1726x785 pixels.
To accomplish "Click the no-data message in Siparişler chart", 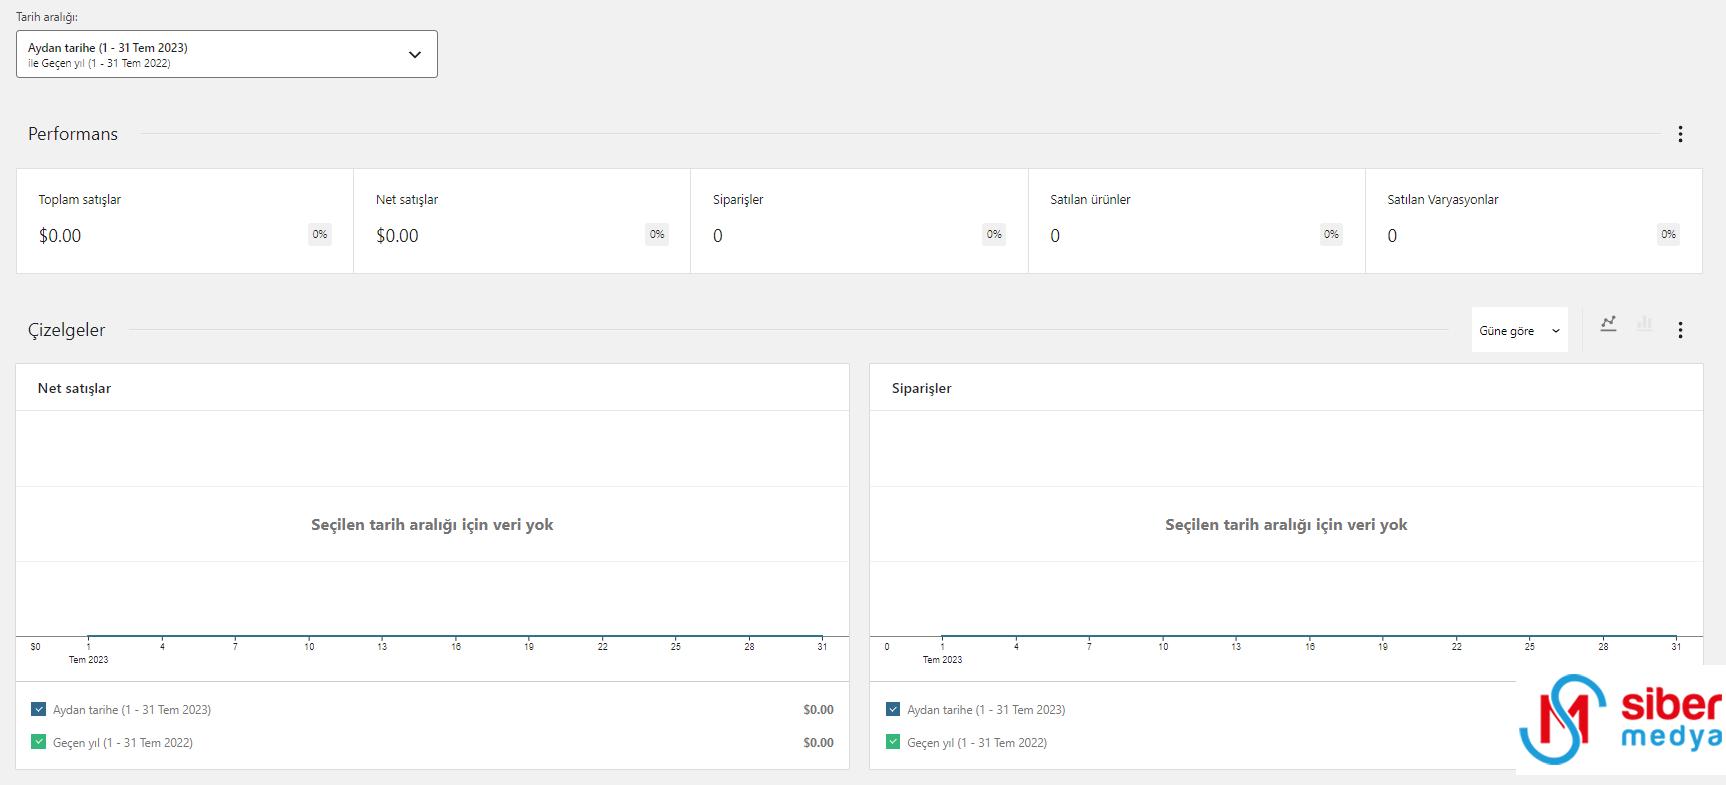I will click(1286, 524).
